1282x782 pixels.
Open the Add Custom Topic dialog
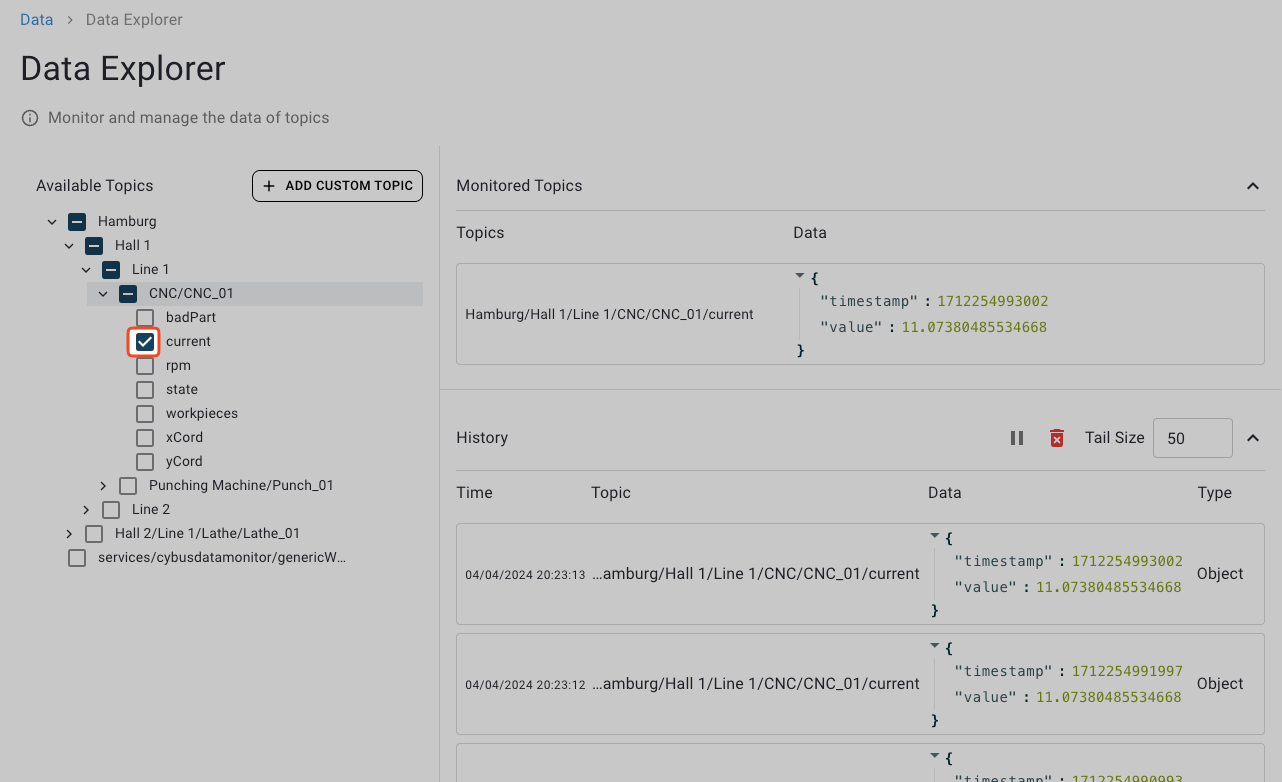[337, 186]
